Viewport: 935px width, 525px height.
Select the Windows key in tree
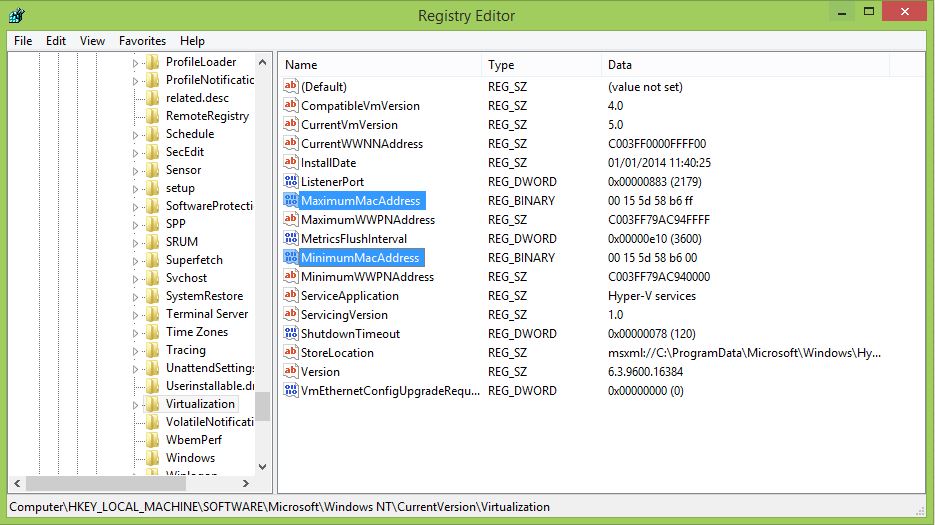pyautogui.click(x=190, y=458)
